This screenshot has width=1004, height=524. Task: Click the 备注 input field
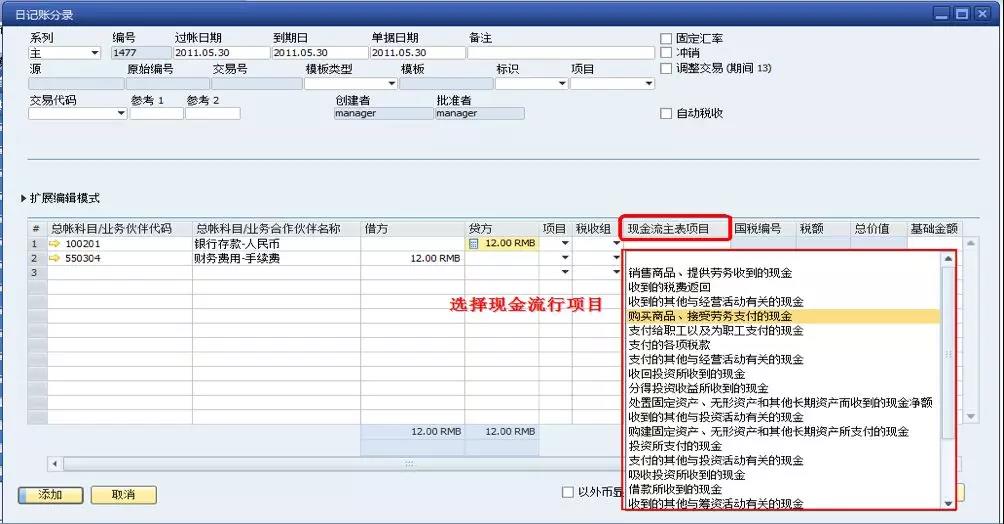tap(561, 53)
